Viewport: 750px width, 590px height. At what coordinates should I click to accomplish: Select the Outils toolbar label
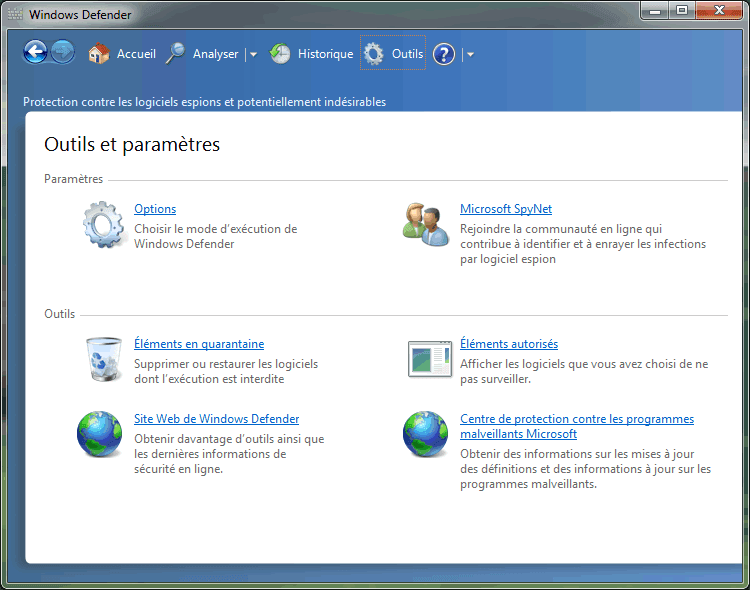[408, 54]
